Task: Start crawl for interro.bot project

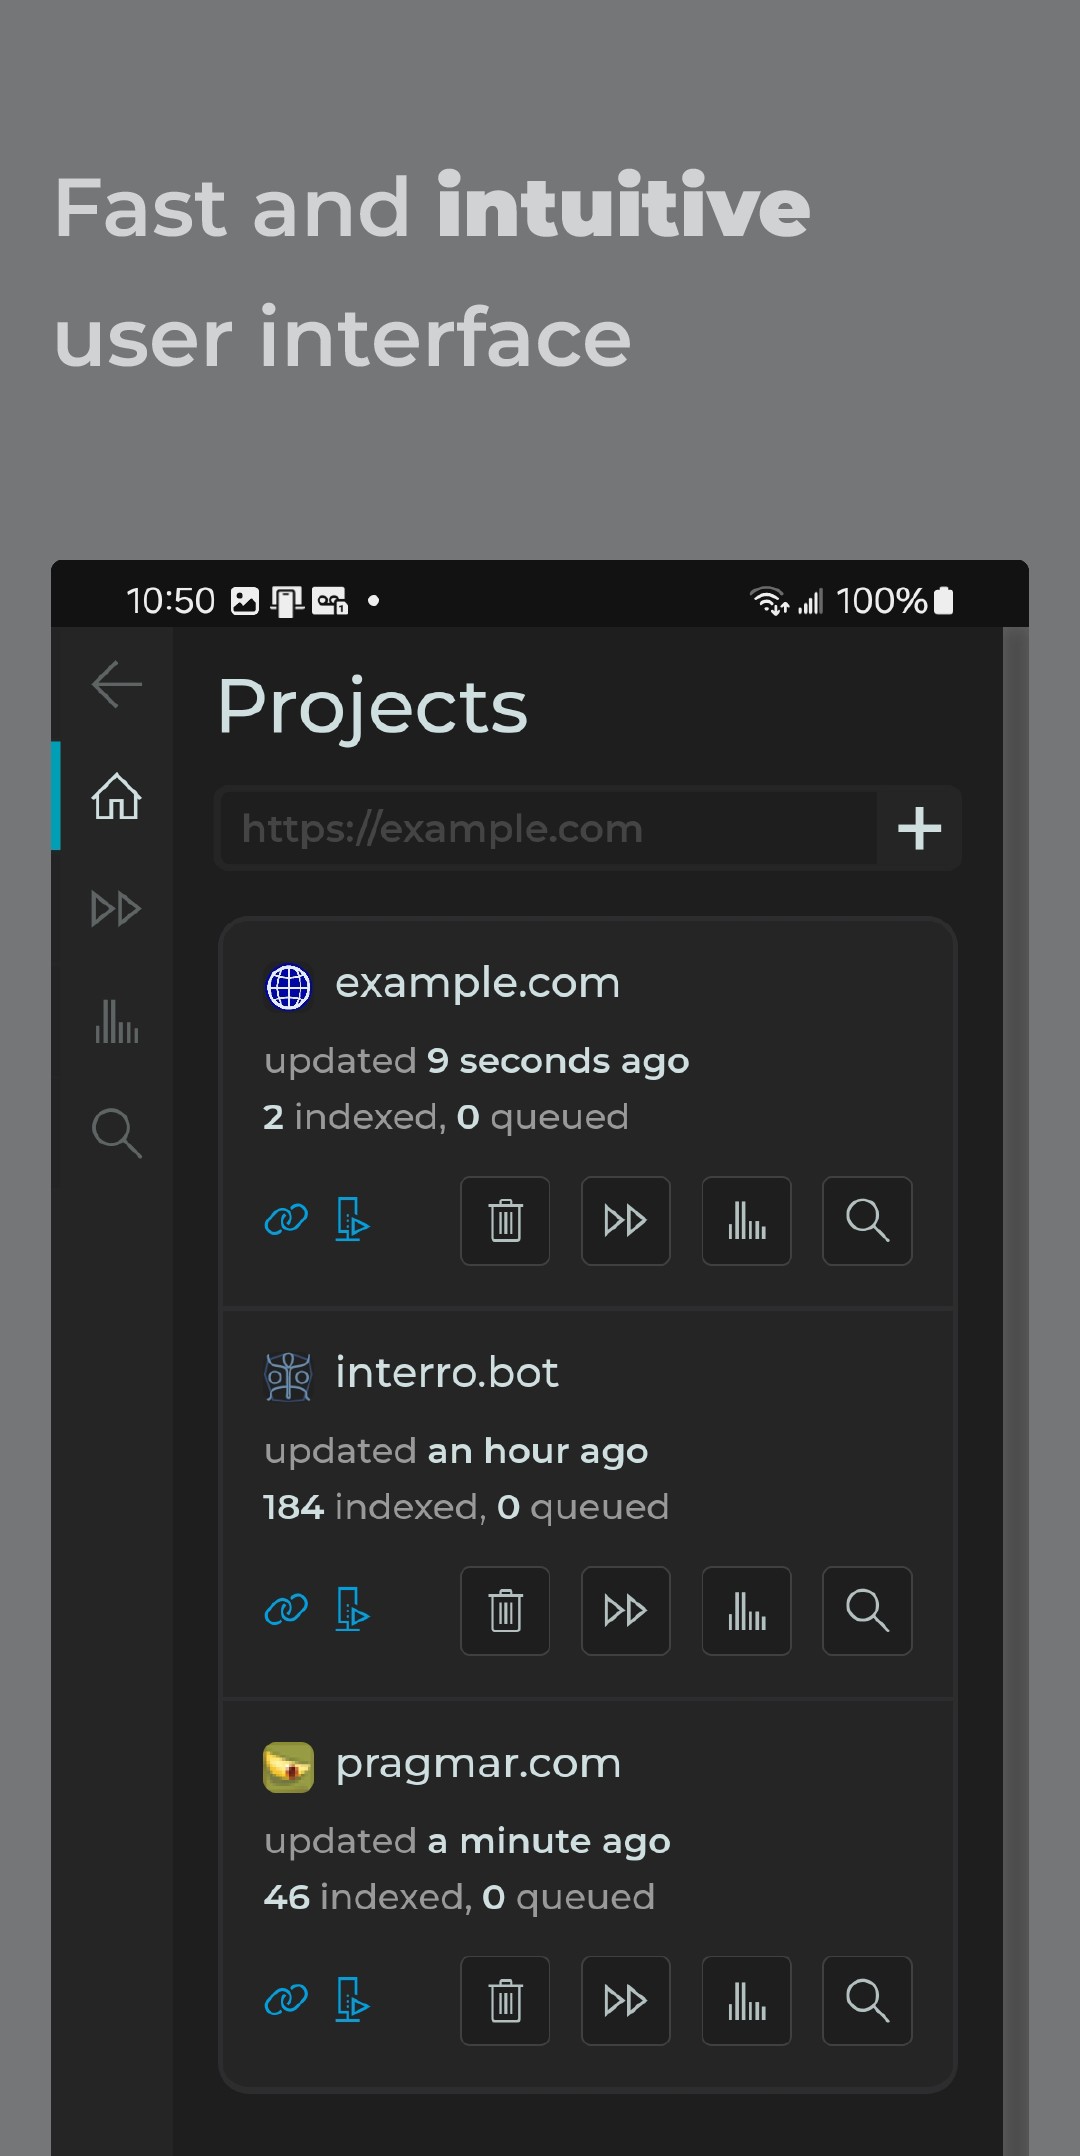Action: point(626,1611)
